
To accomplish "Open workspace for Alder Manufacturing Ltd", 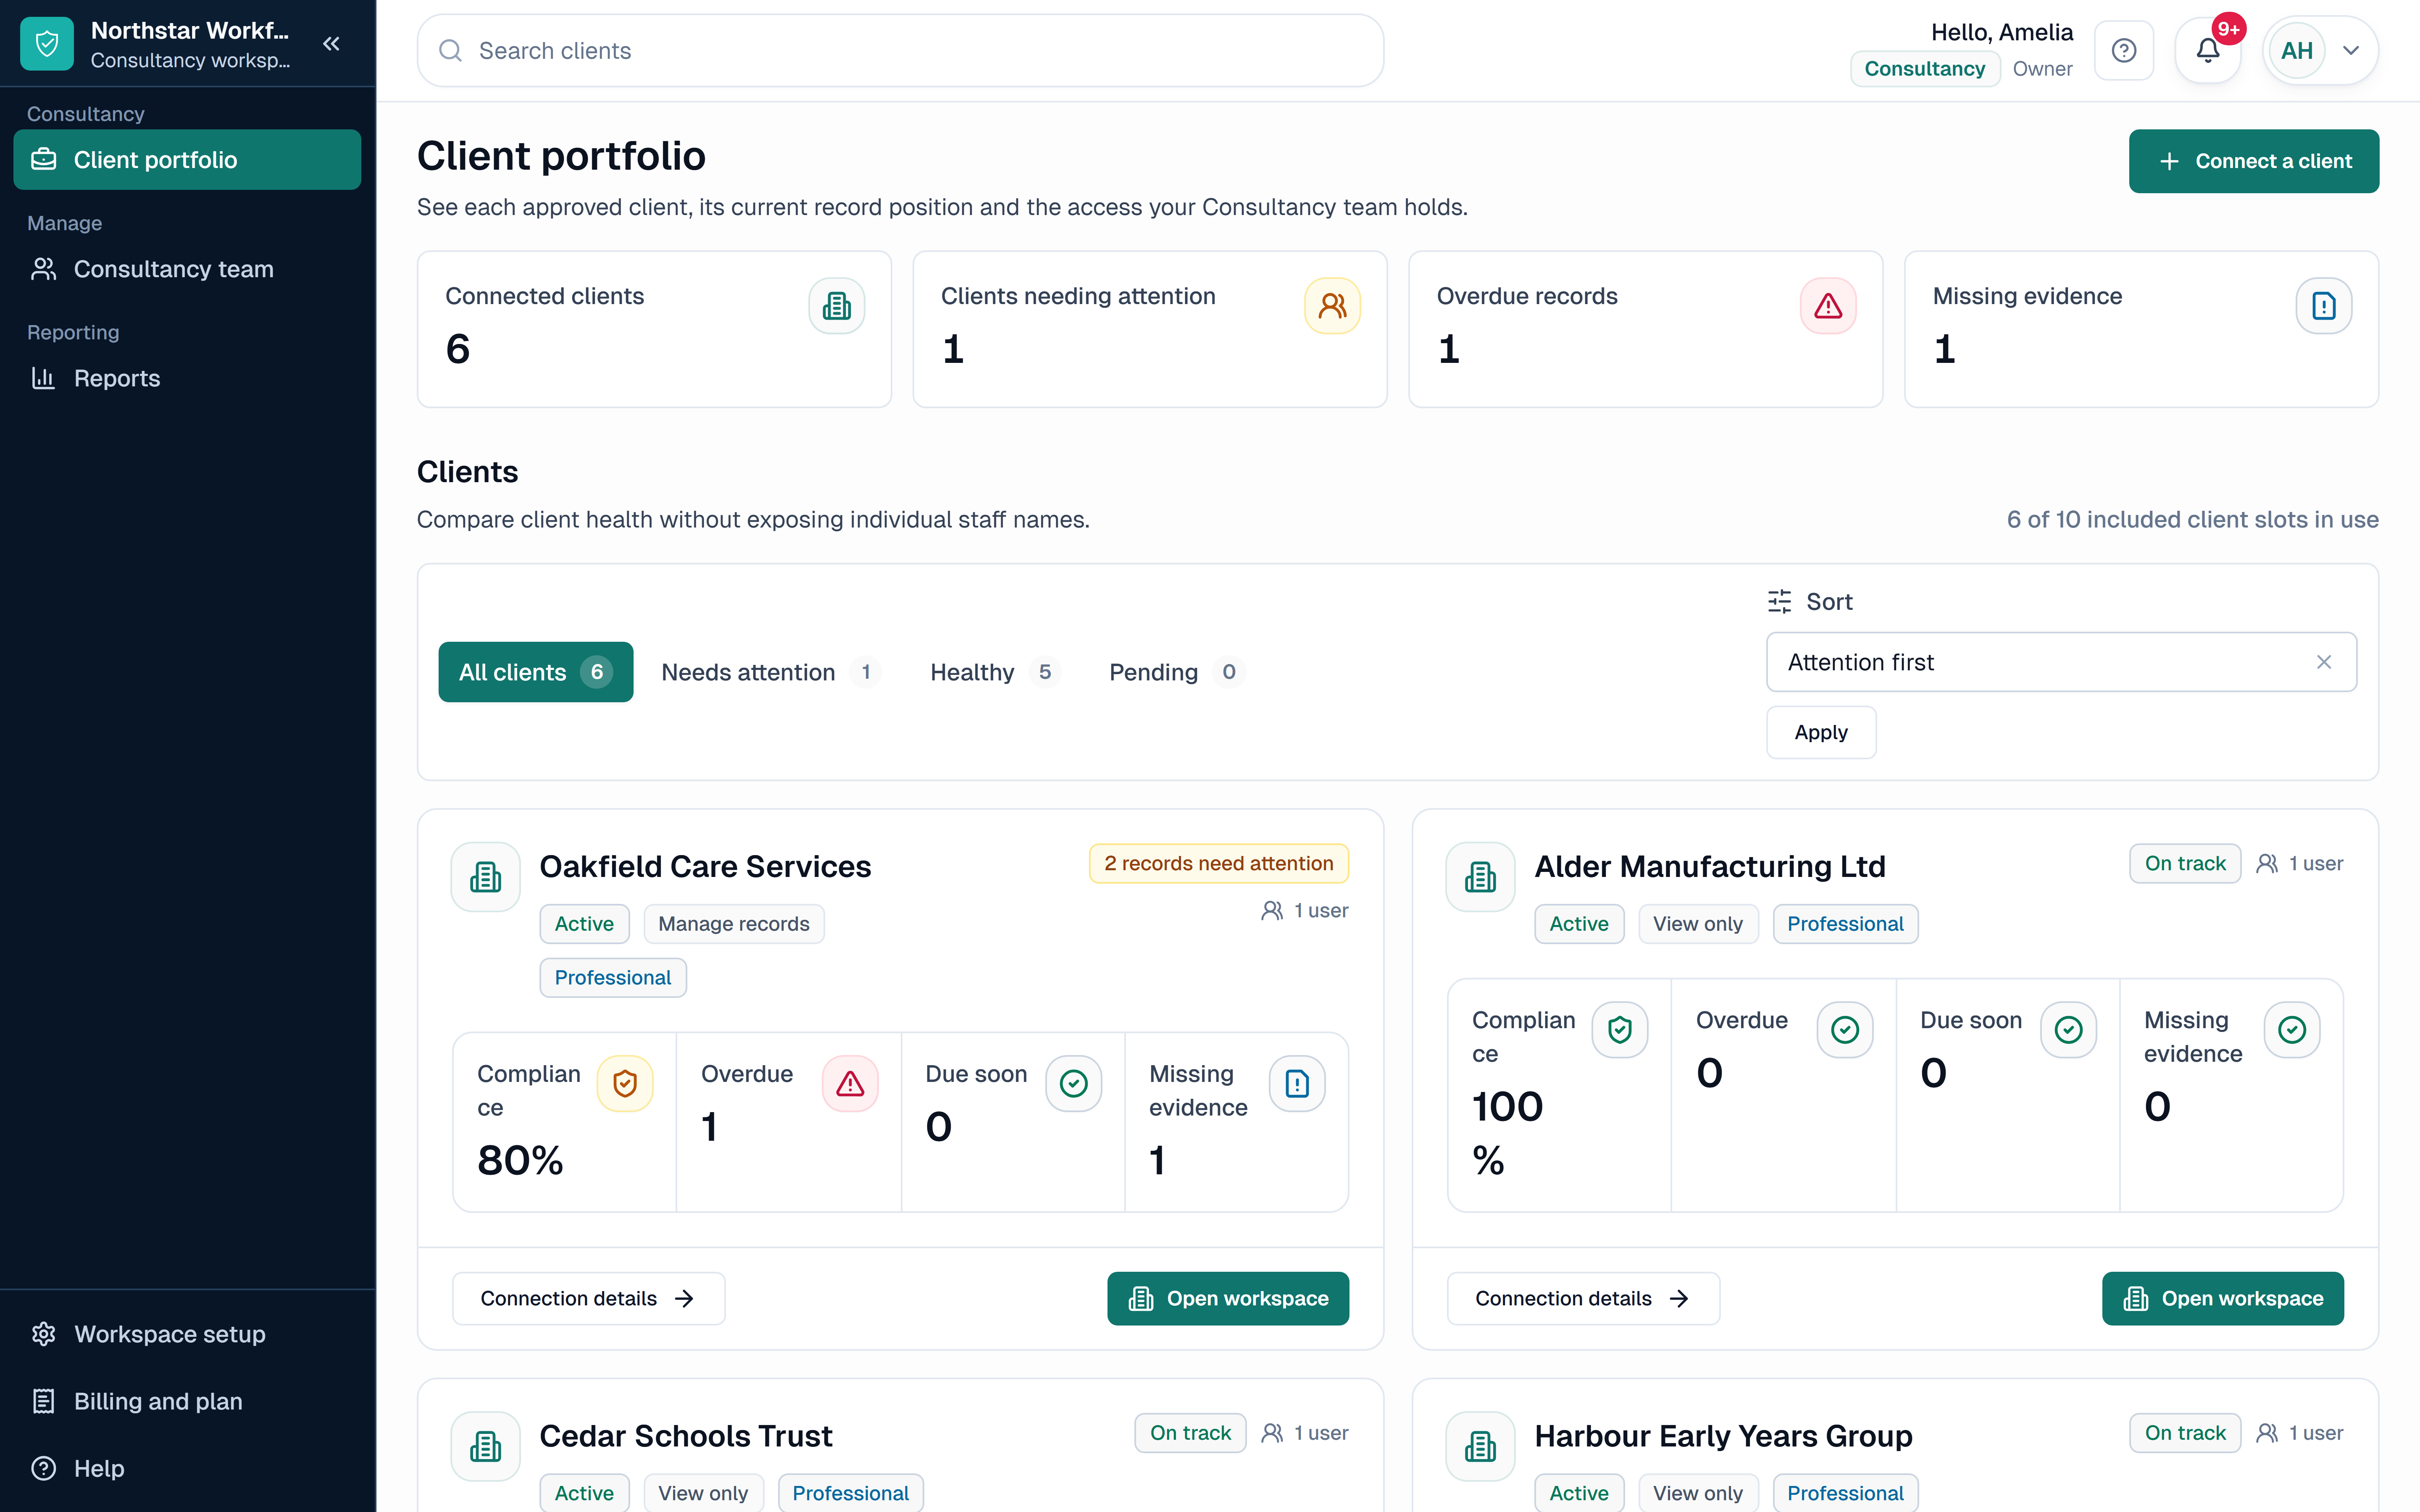I will coord(2223,1298).
